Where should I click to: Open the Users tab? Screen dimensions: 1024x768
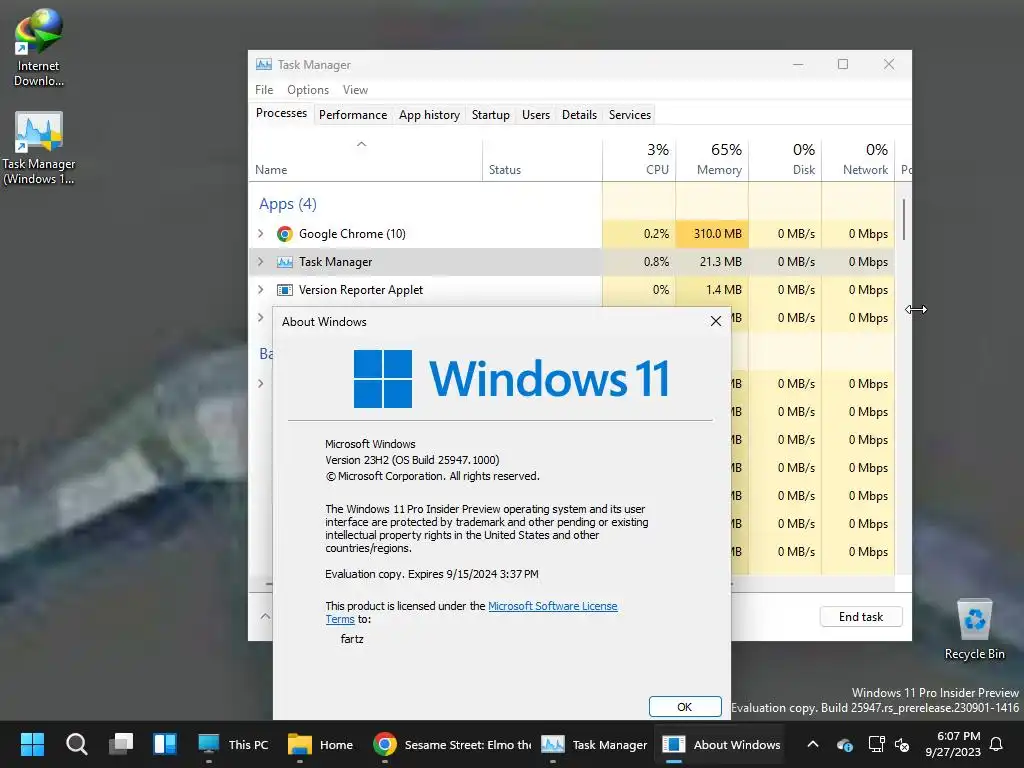coord(536,115)
